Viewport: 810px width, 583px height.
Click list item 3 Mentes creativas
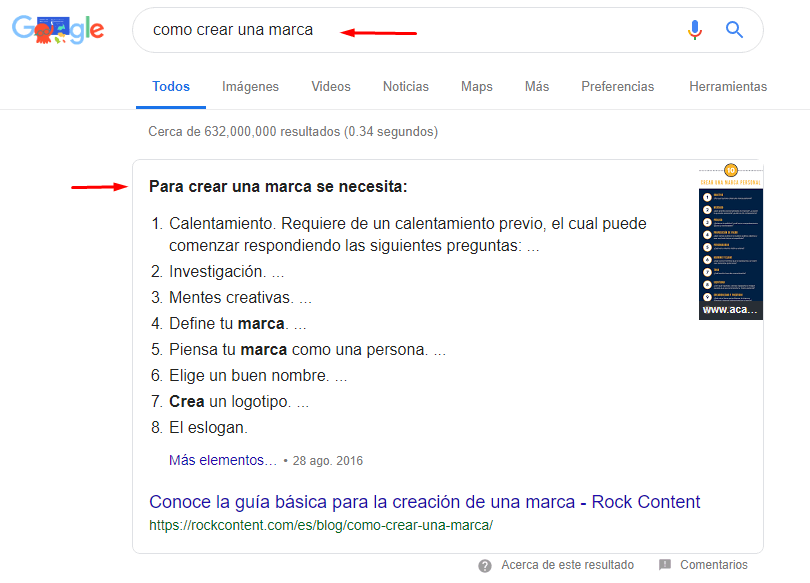click(231, 297)
